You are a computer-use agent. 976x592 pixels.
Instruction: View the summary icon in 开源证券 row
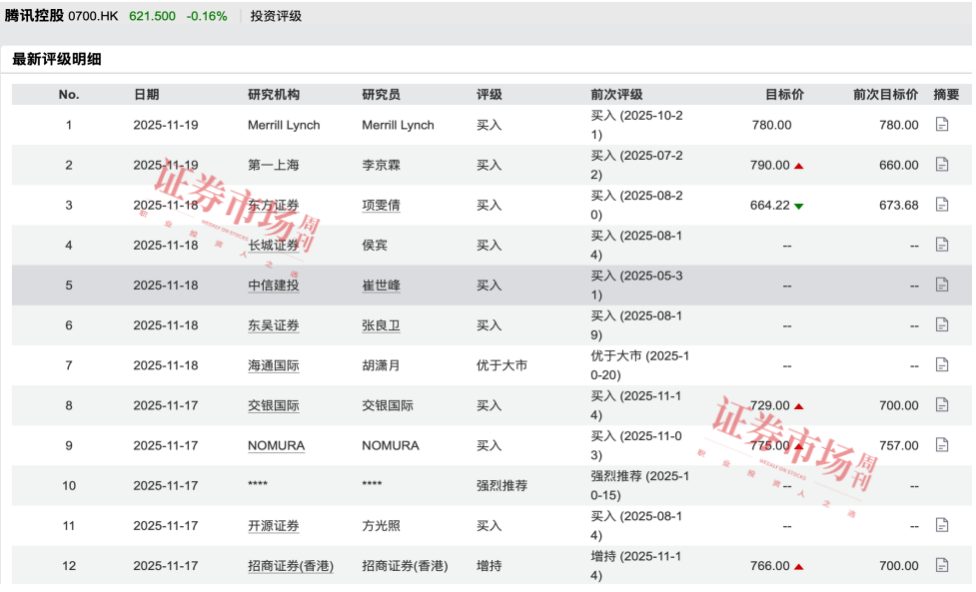(940, 525)
